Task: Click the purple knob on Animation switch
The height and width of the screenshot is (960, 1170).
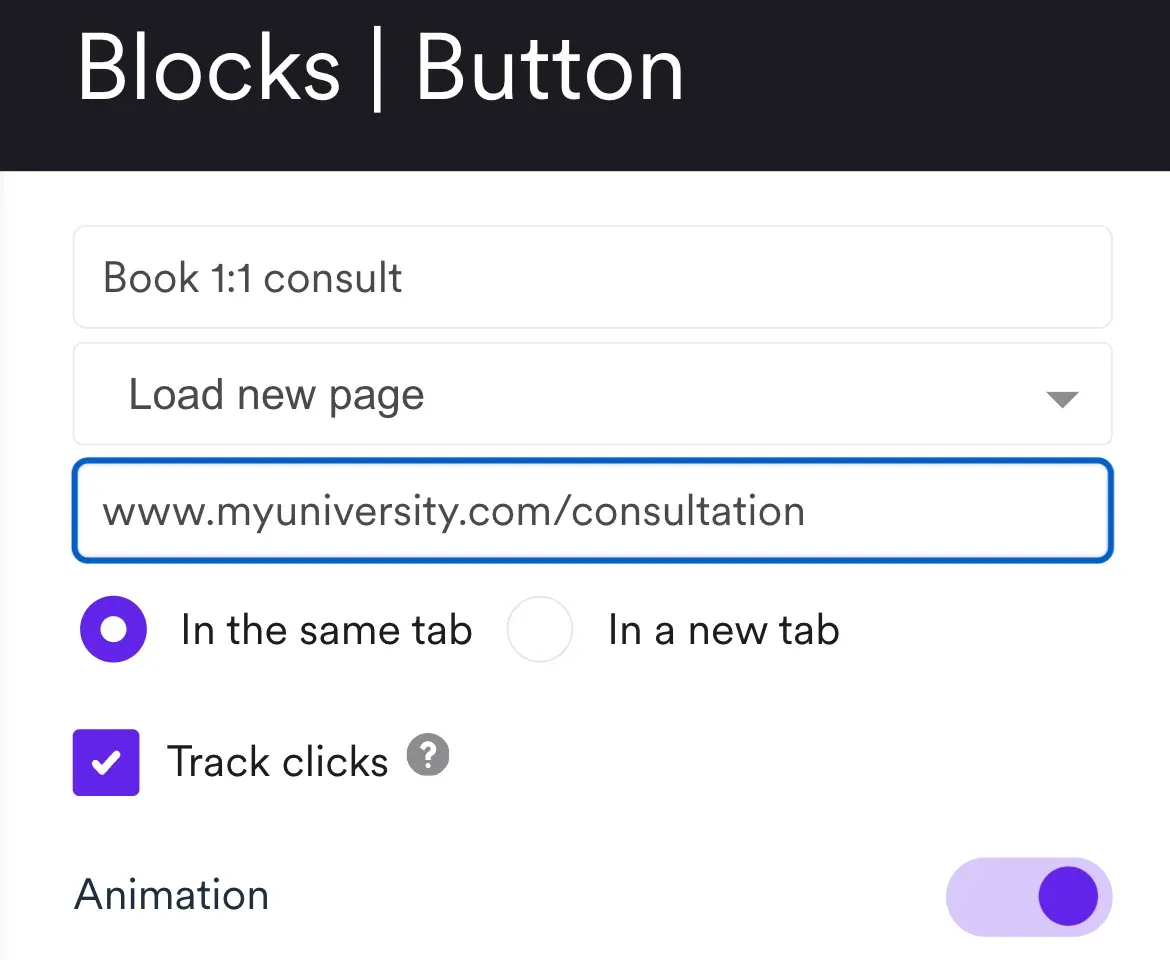Action: click(1068, 896)
